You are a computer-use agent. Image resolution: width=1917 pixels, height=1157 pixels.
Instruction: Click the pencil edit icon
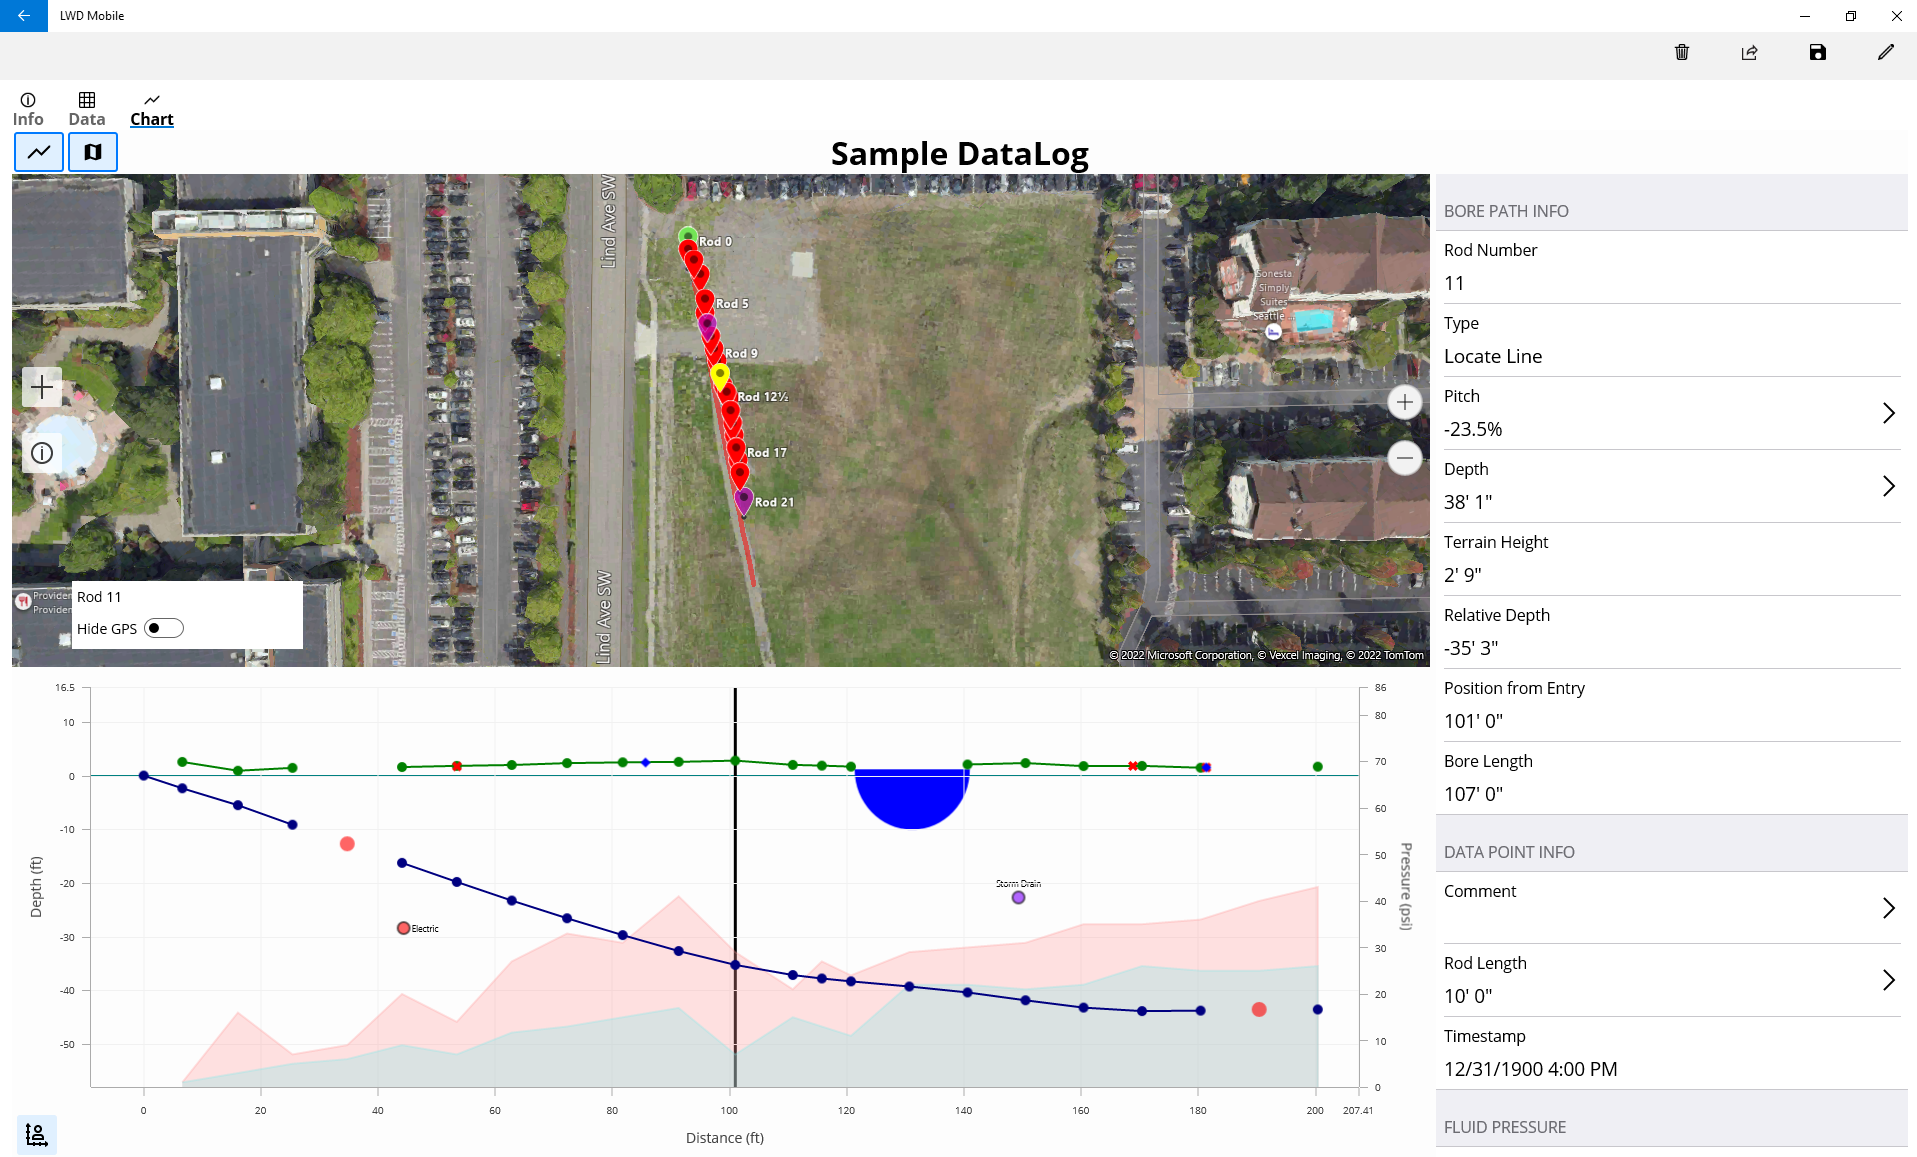click(x=1885, y=53)
